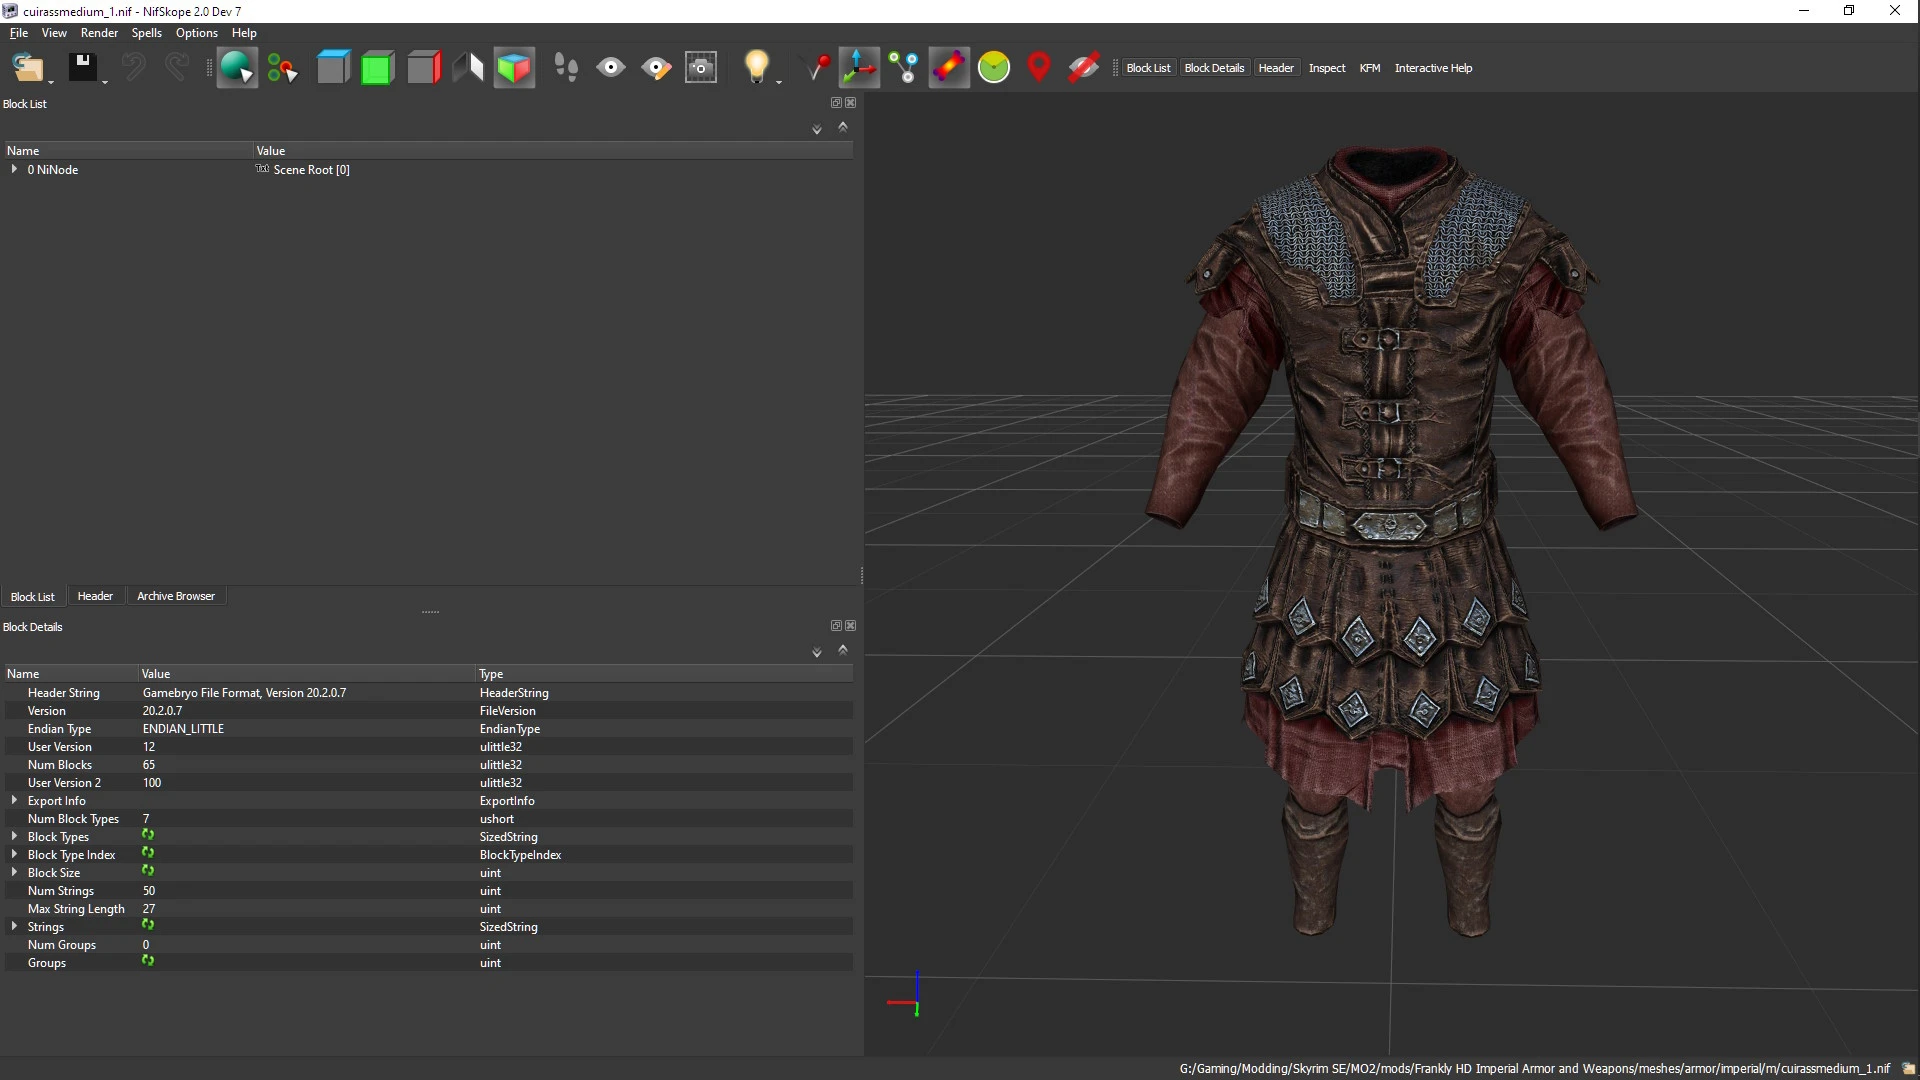Expand the Block Types row
1920x1080 pixels.
tap(14, 836)
